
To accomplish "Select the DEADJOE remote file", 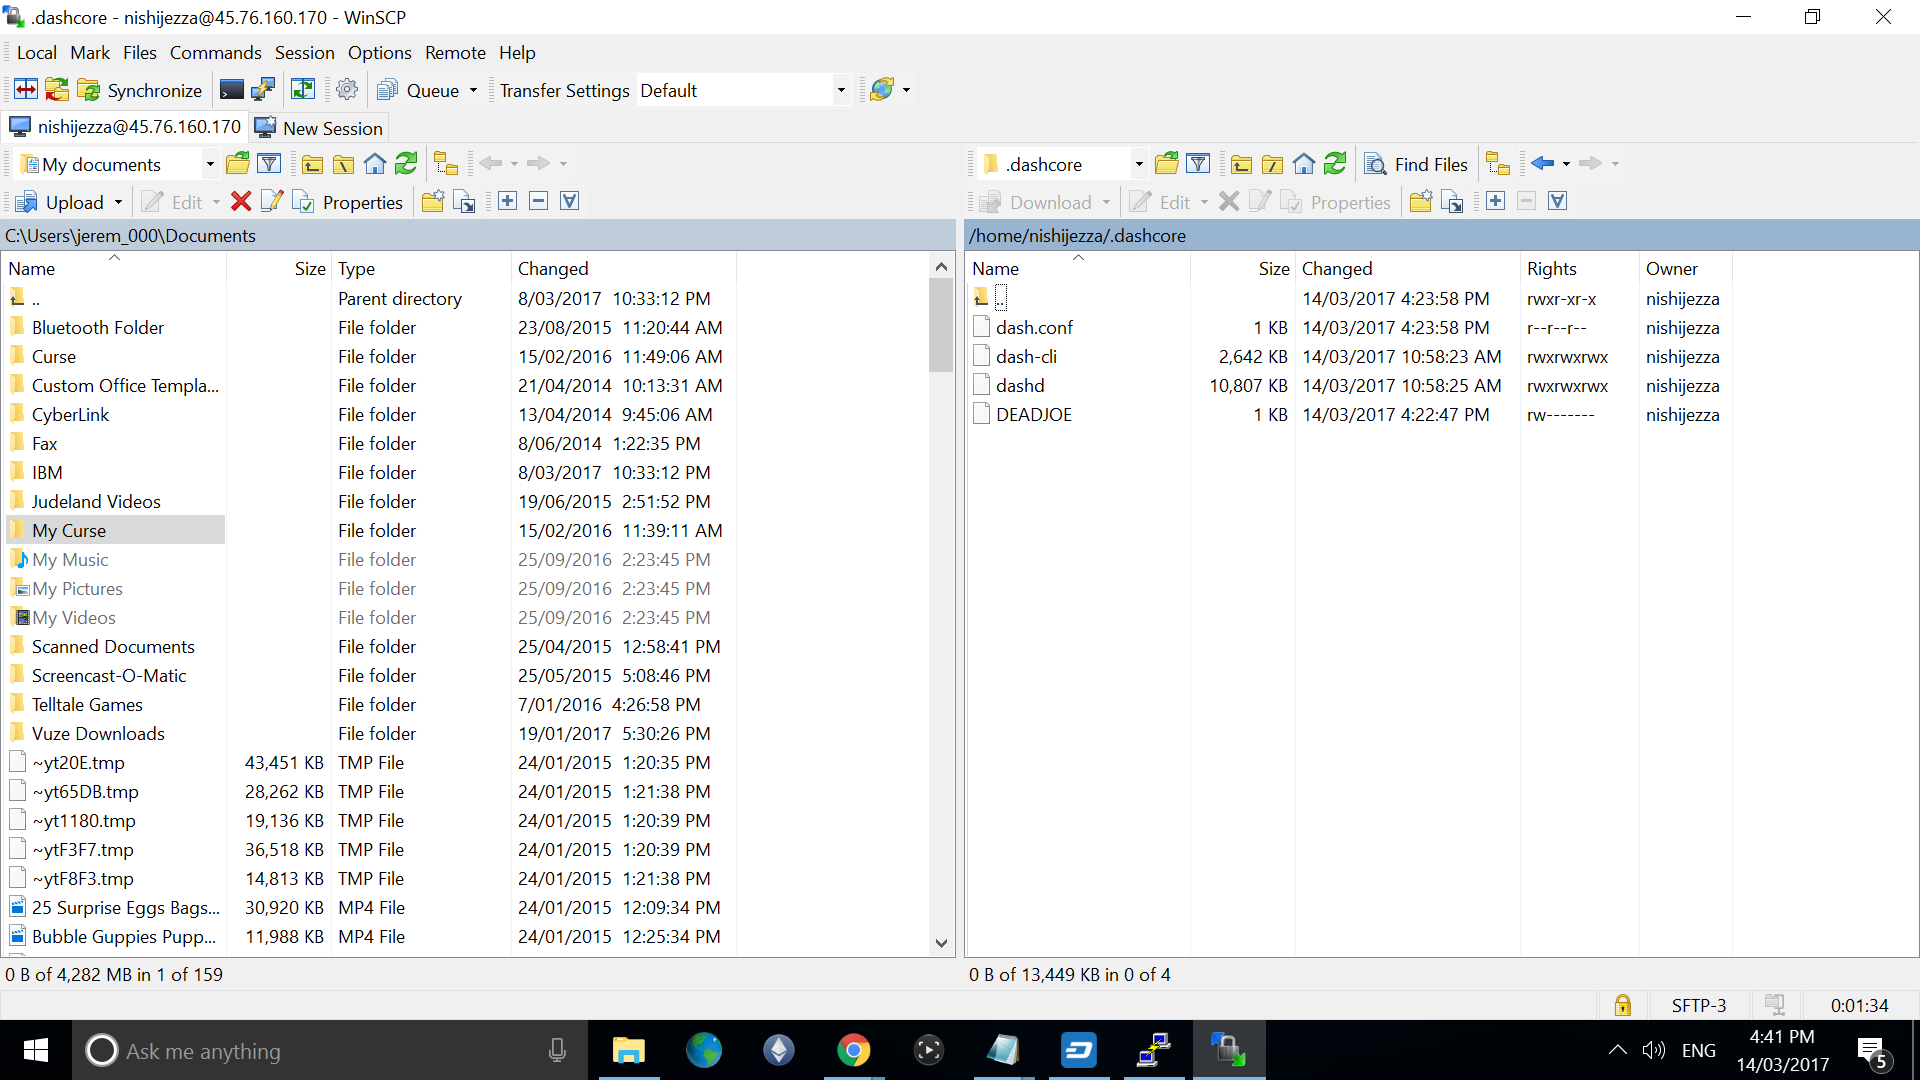I will click(x=1034, y=414).
